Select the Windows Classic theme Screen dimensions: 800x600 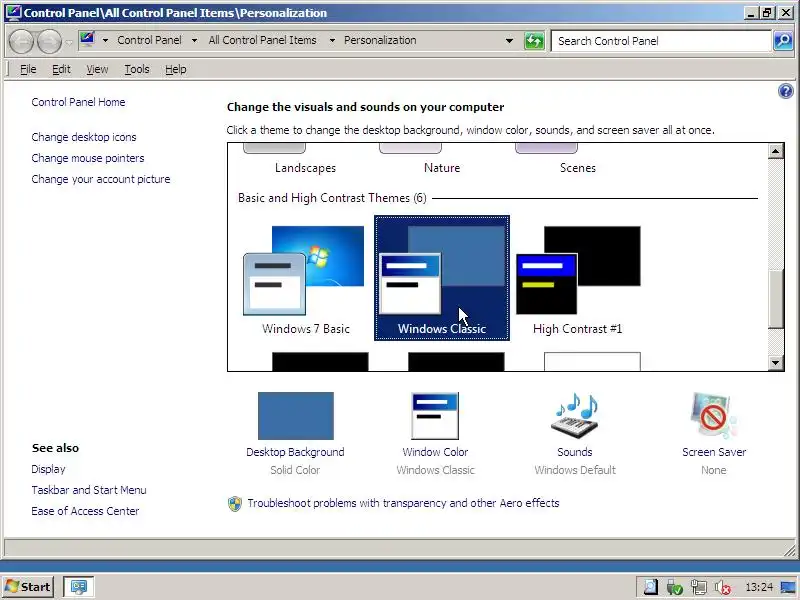(x=442, y=278)
